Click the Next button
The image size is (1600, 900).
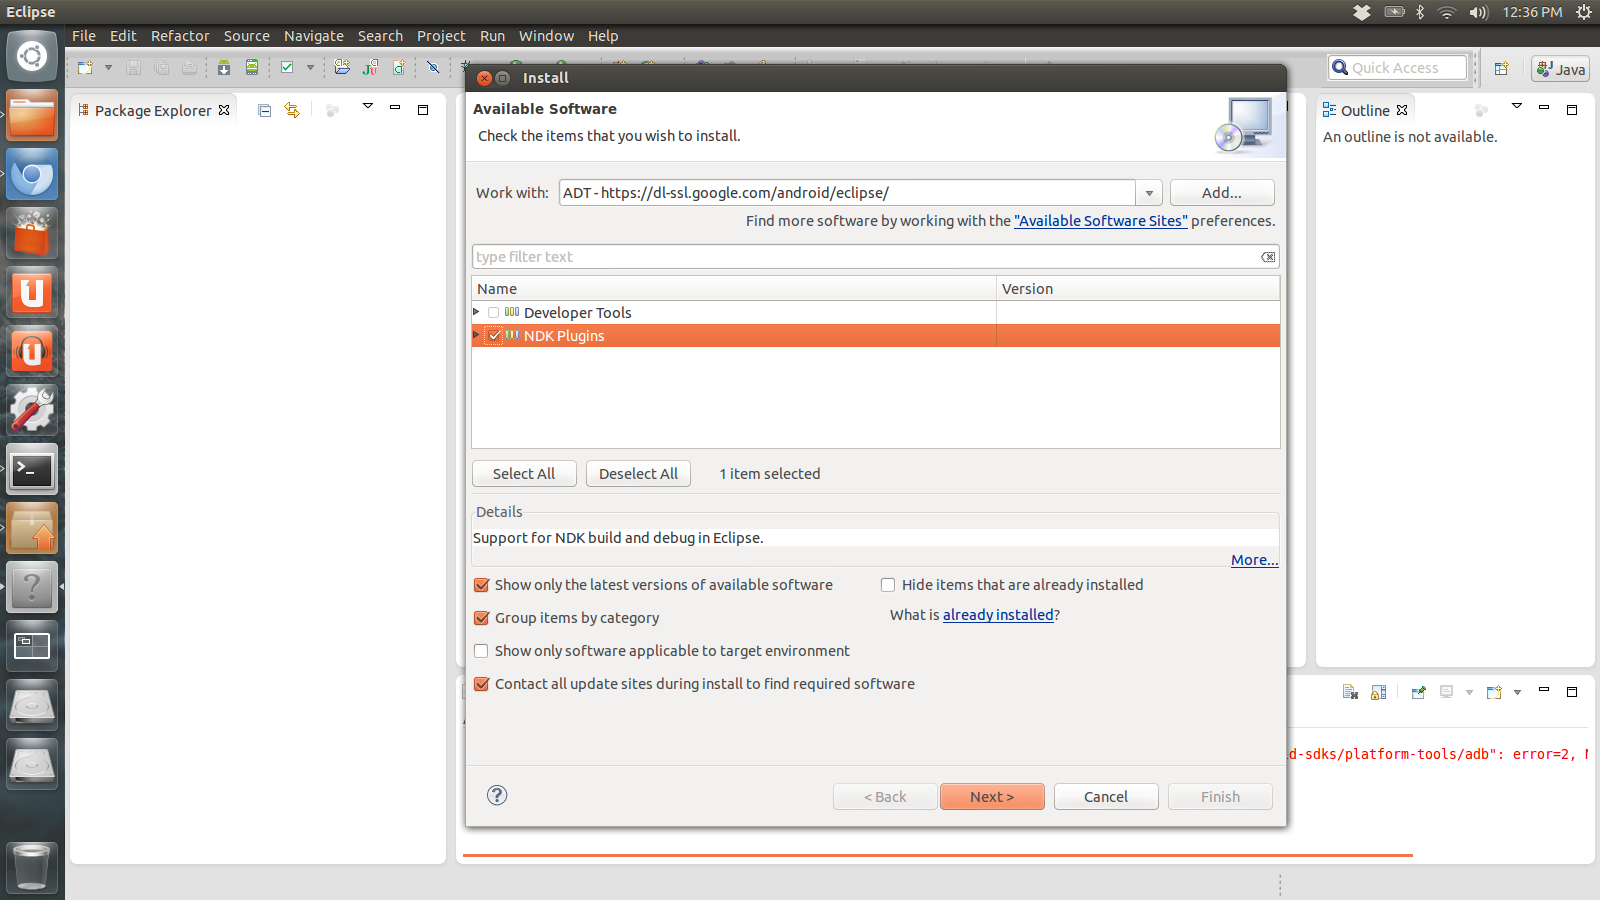tap(992, 796)
